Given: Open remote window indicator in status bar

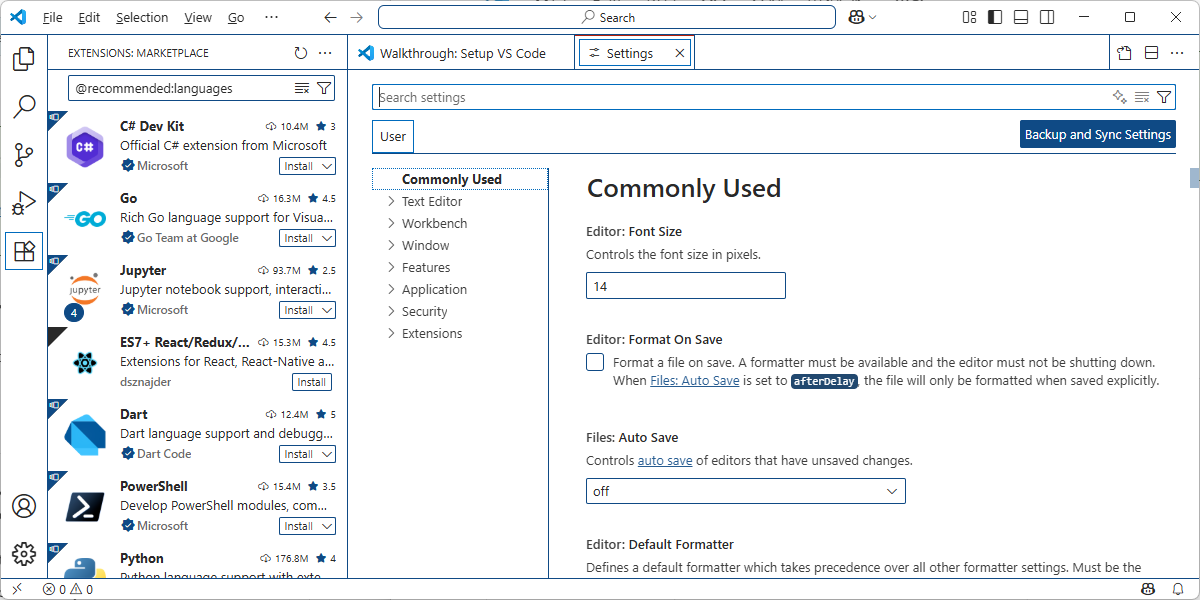Looking at the screenshot, I should (17, 589).
